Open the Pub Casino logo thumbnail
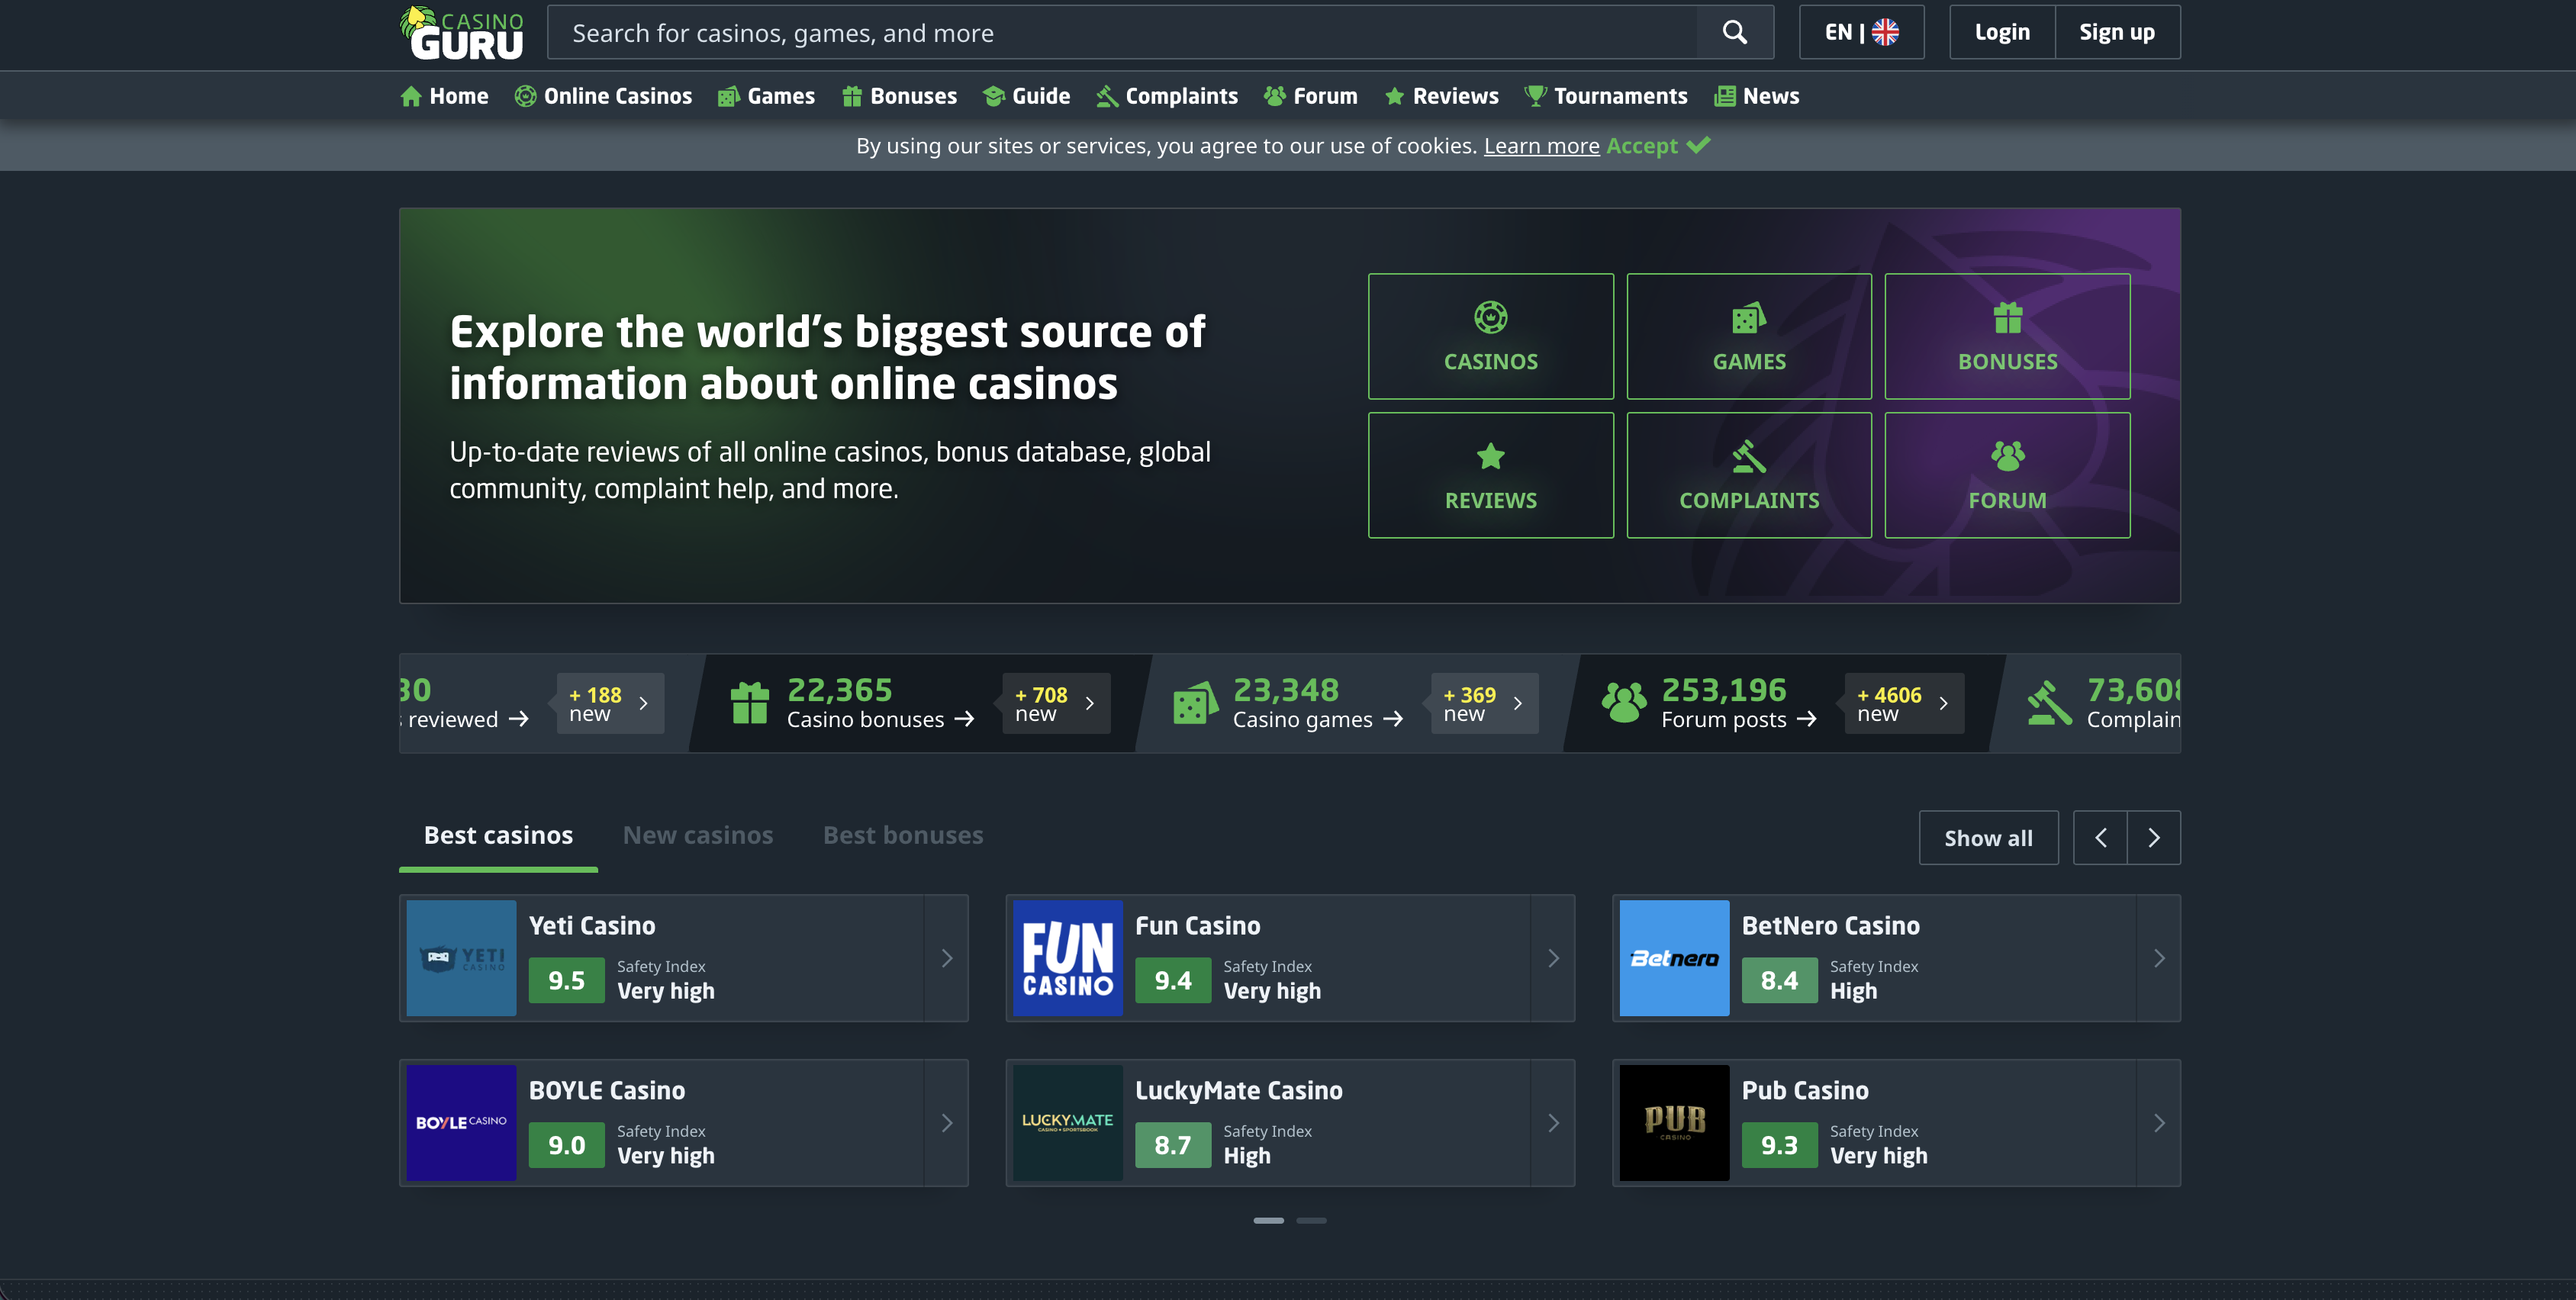Screen dimensions: 2576x1300 [x=1674, y=1123]
